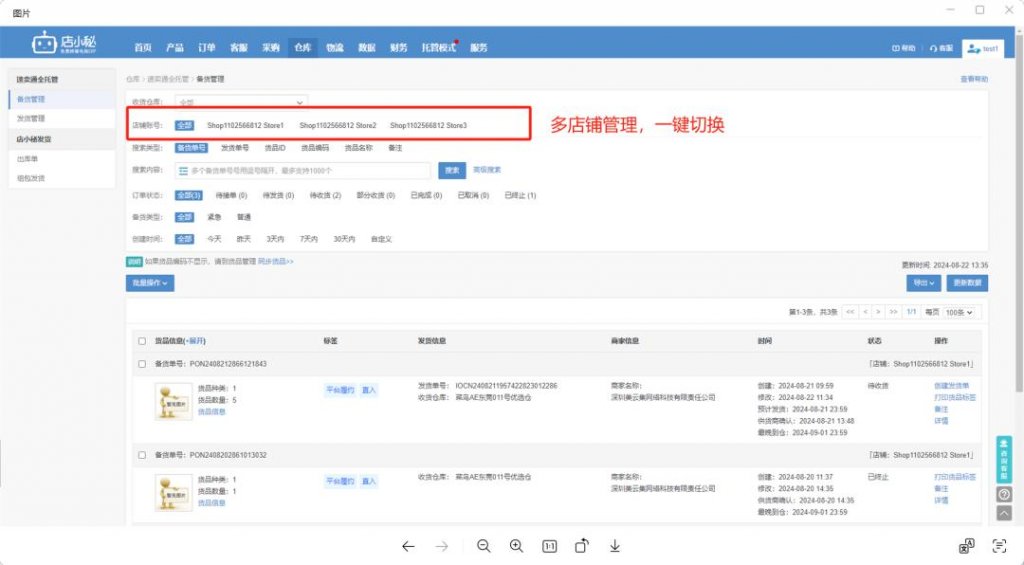Show actual size with the 1:1 icon
The width and height of the screenshot is (1024, 565).
[x=550, y=546]
